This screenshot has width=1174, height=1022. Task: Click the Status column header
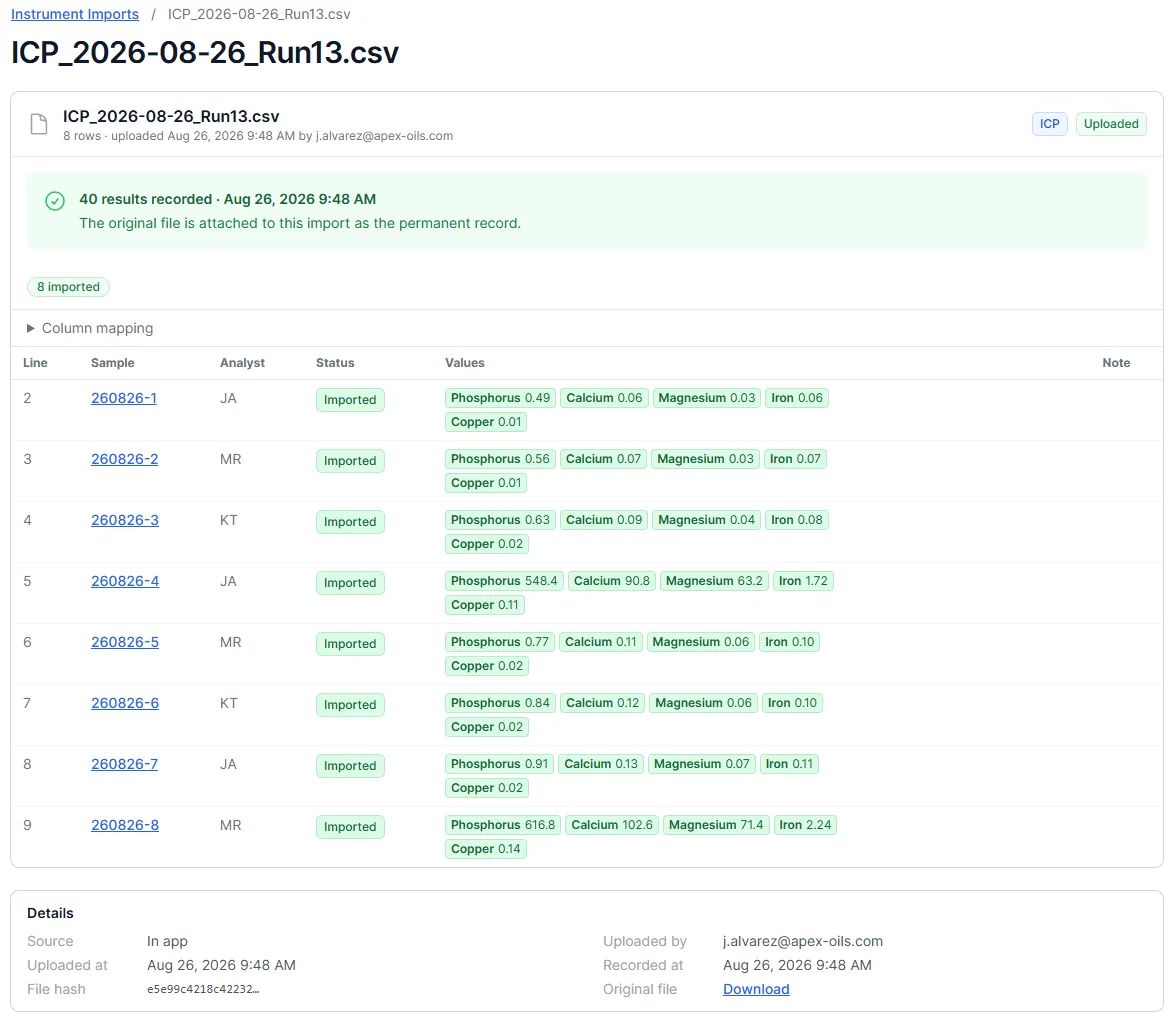click(335, 362)
